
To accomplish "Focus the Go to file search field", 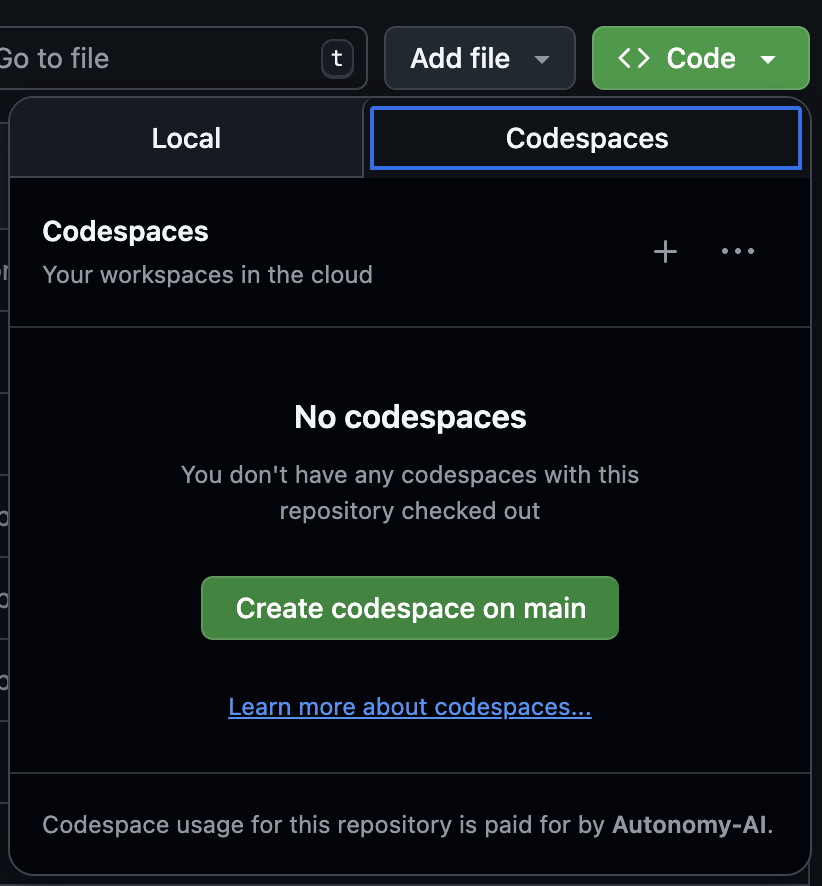I will (182, 58).
